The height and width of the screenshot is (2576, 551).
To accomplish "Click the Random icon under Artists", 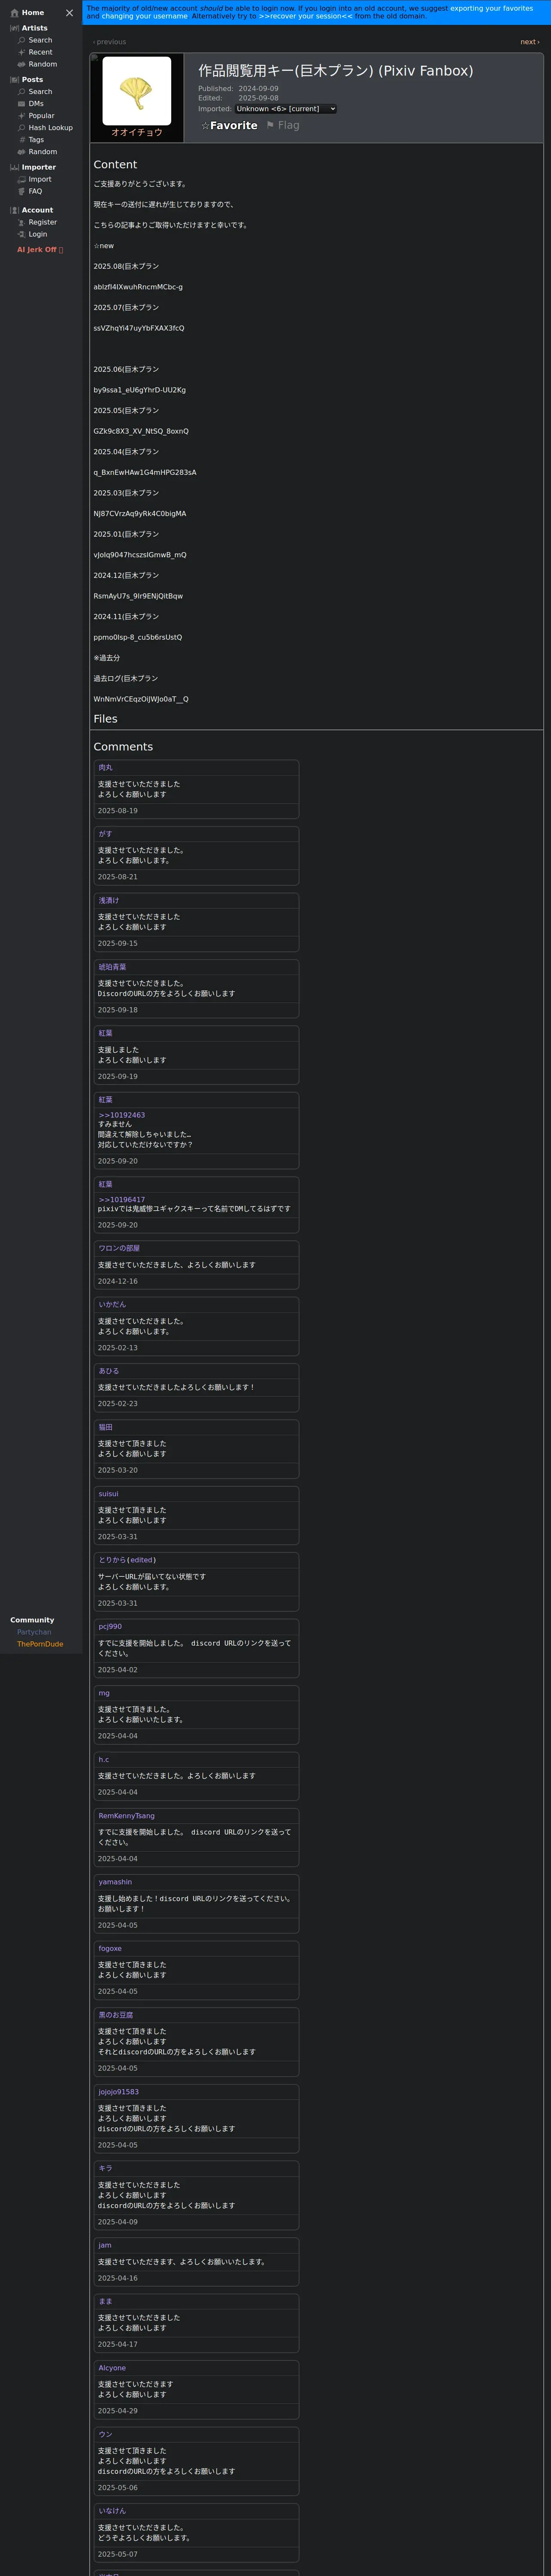I will [22, 64].
